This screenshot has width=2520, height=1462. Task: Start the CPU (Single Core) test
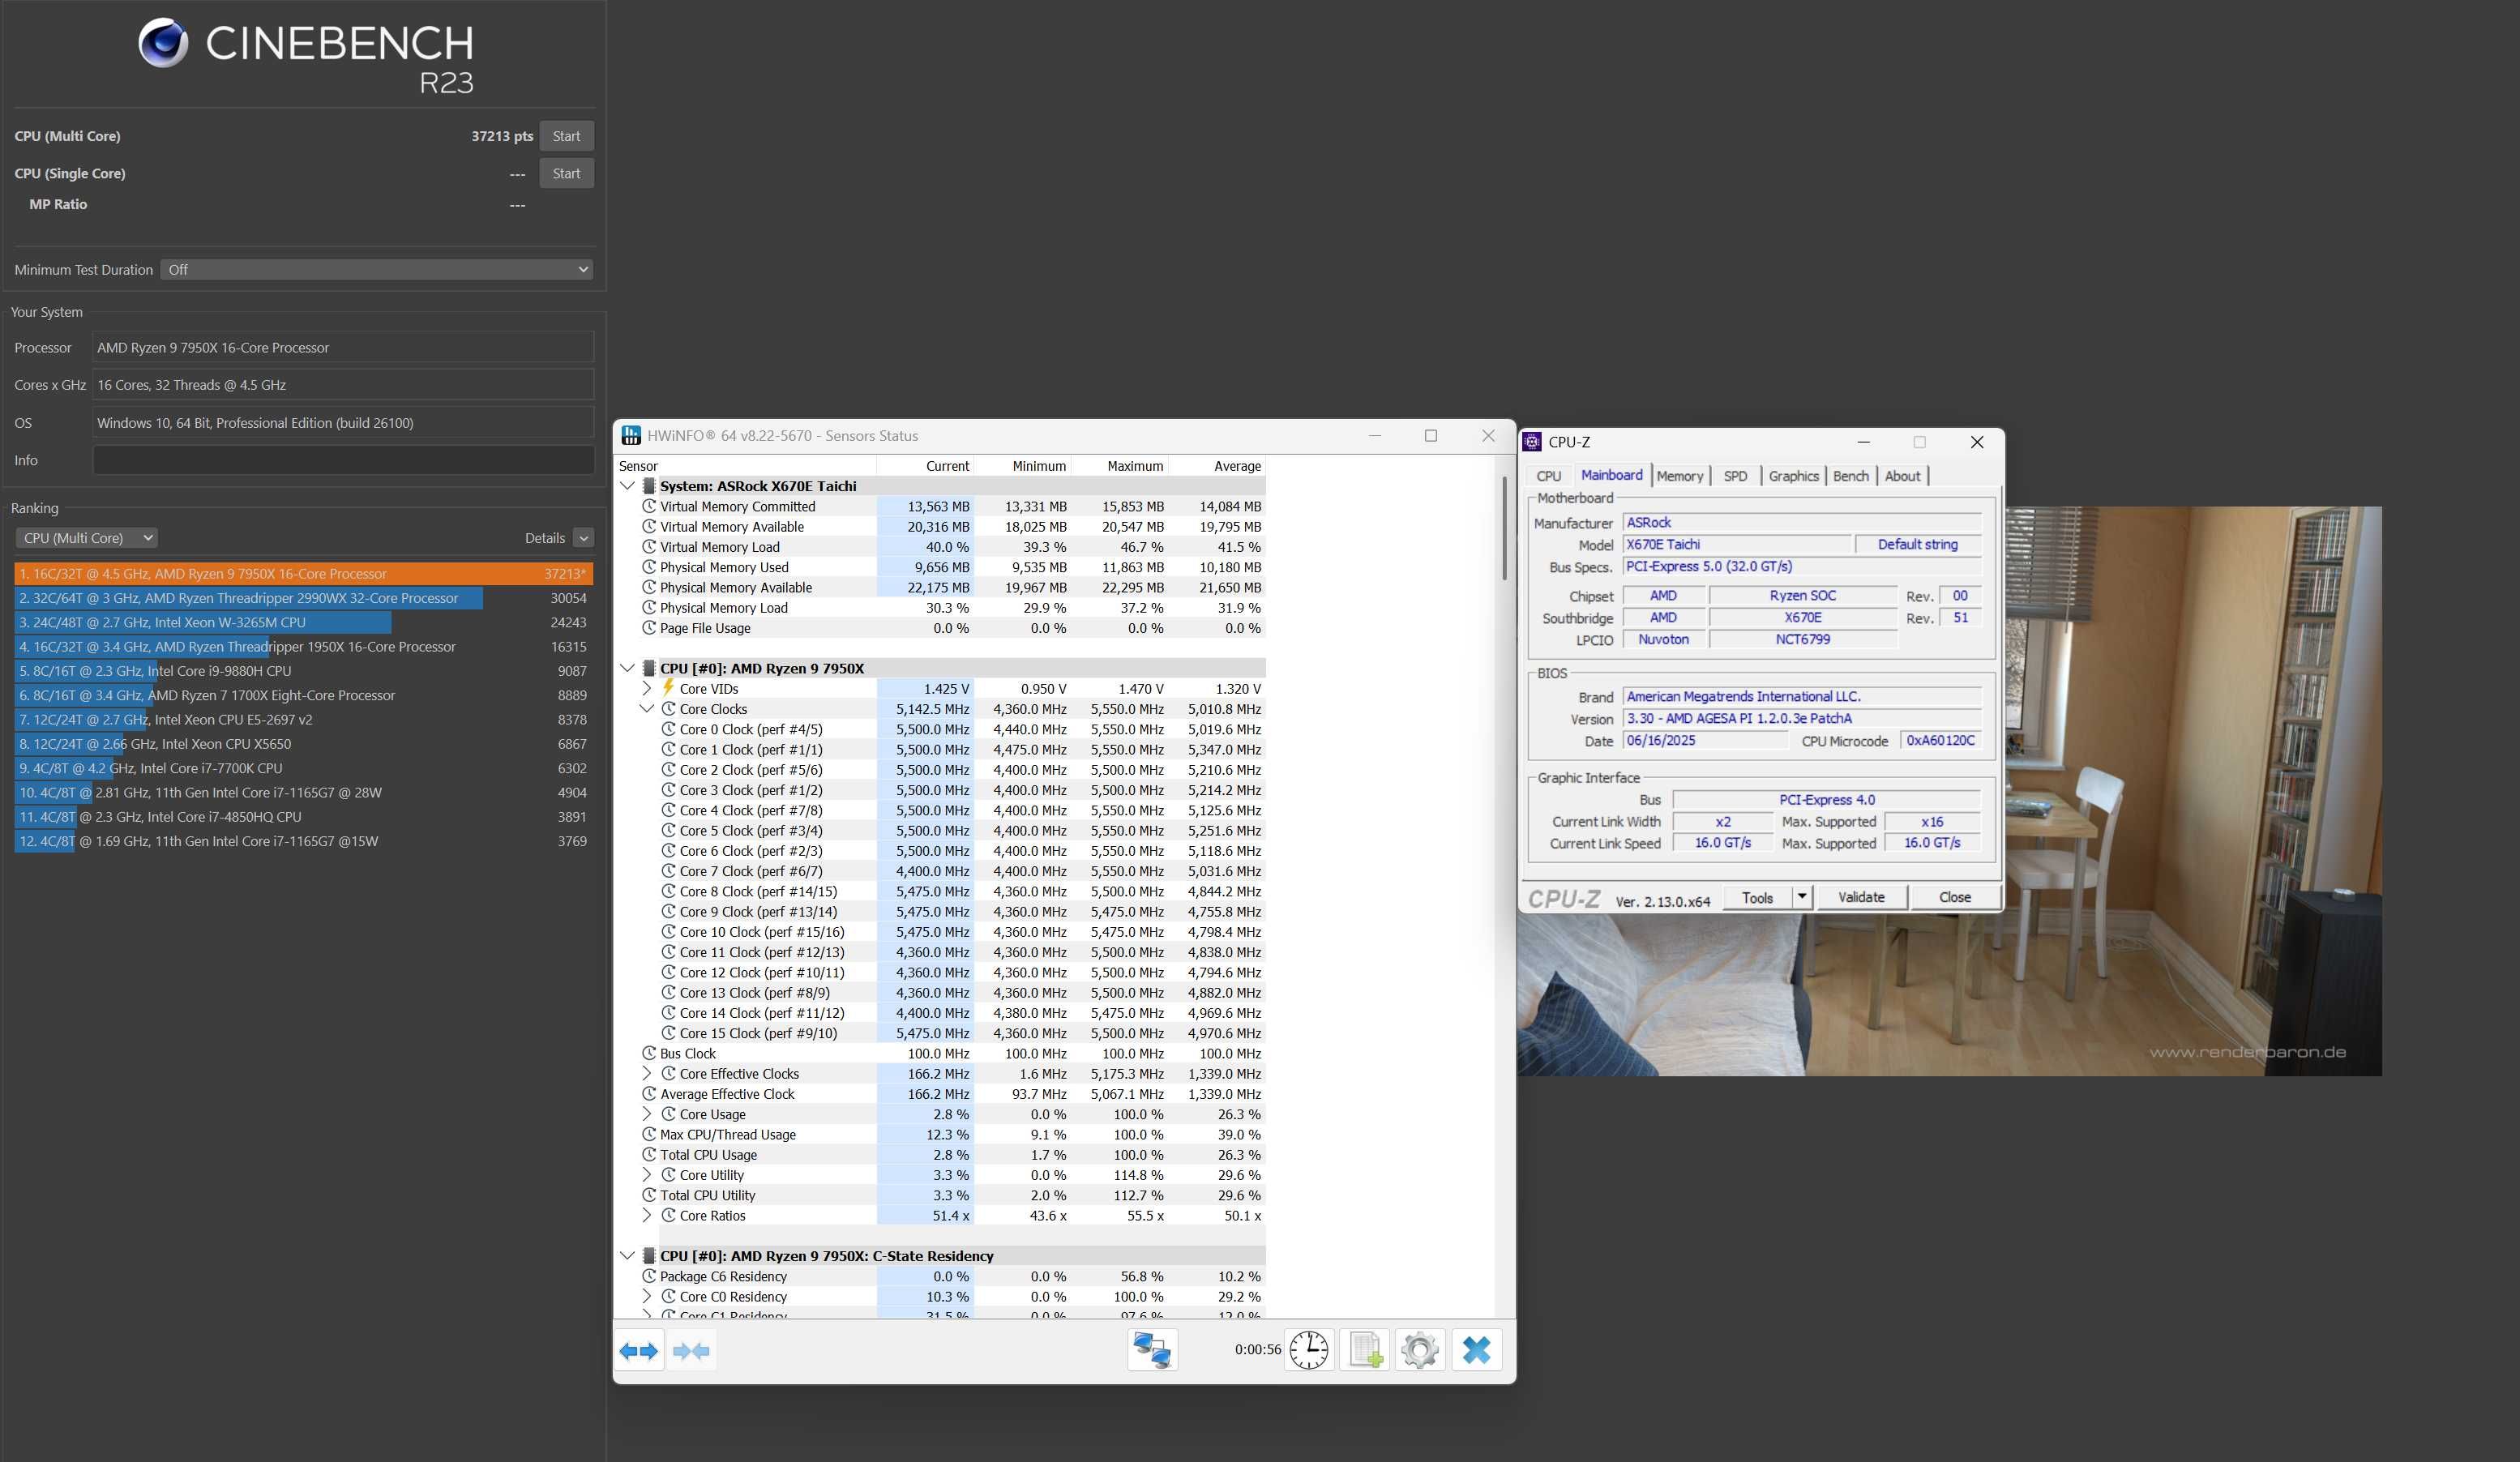566,173
